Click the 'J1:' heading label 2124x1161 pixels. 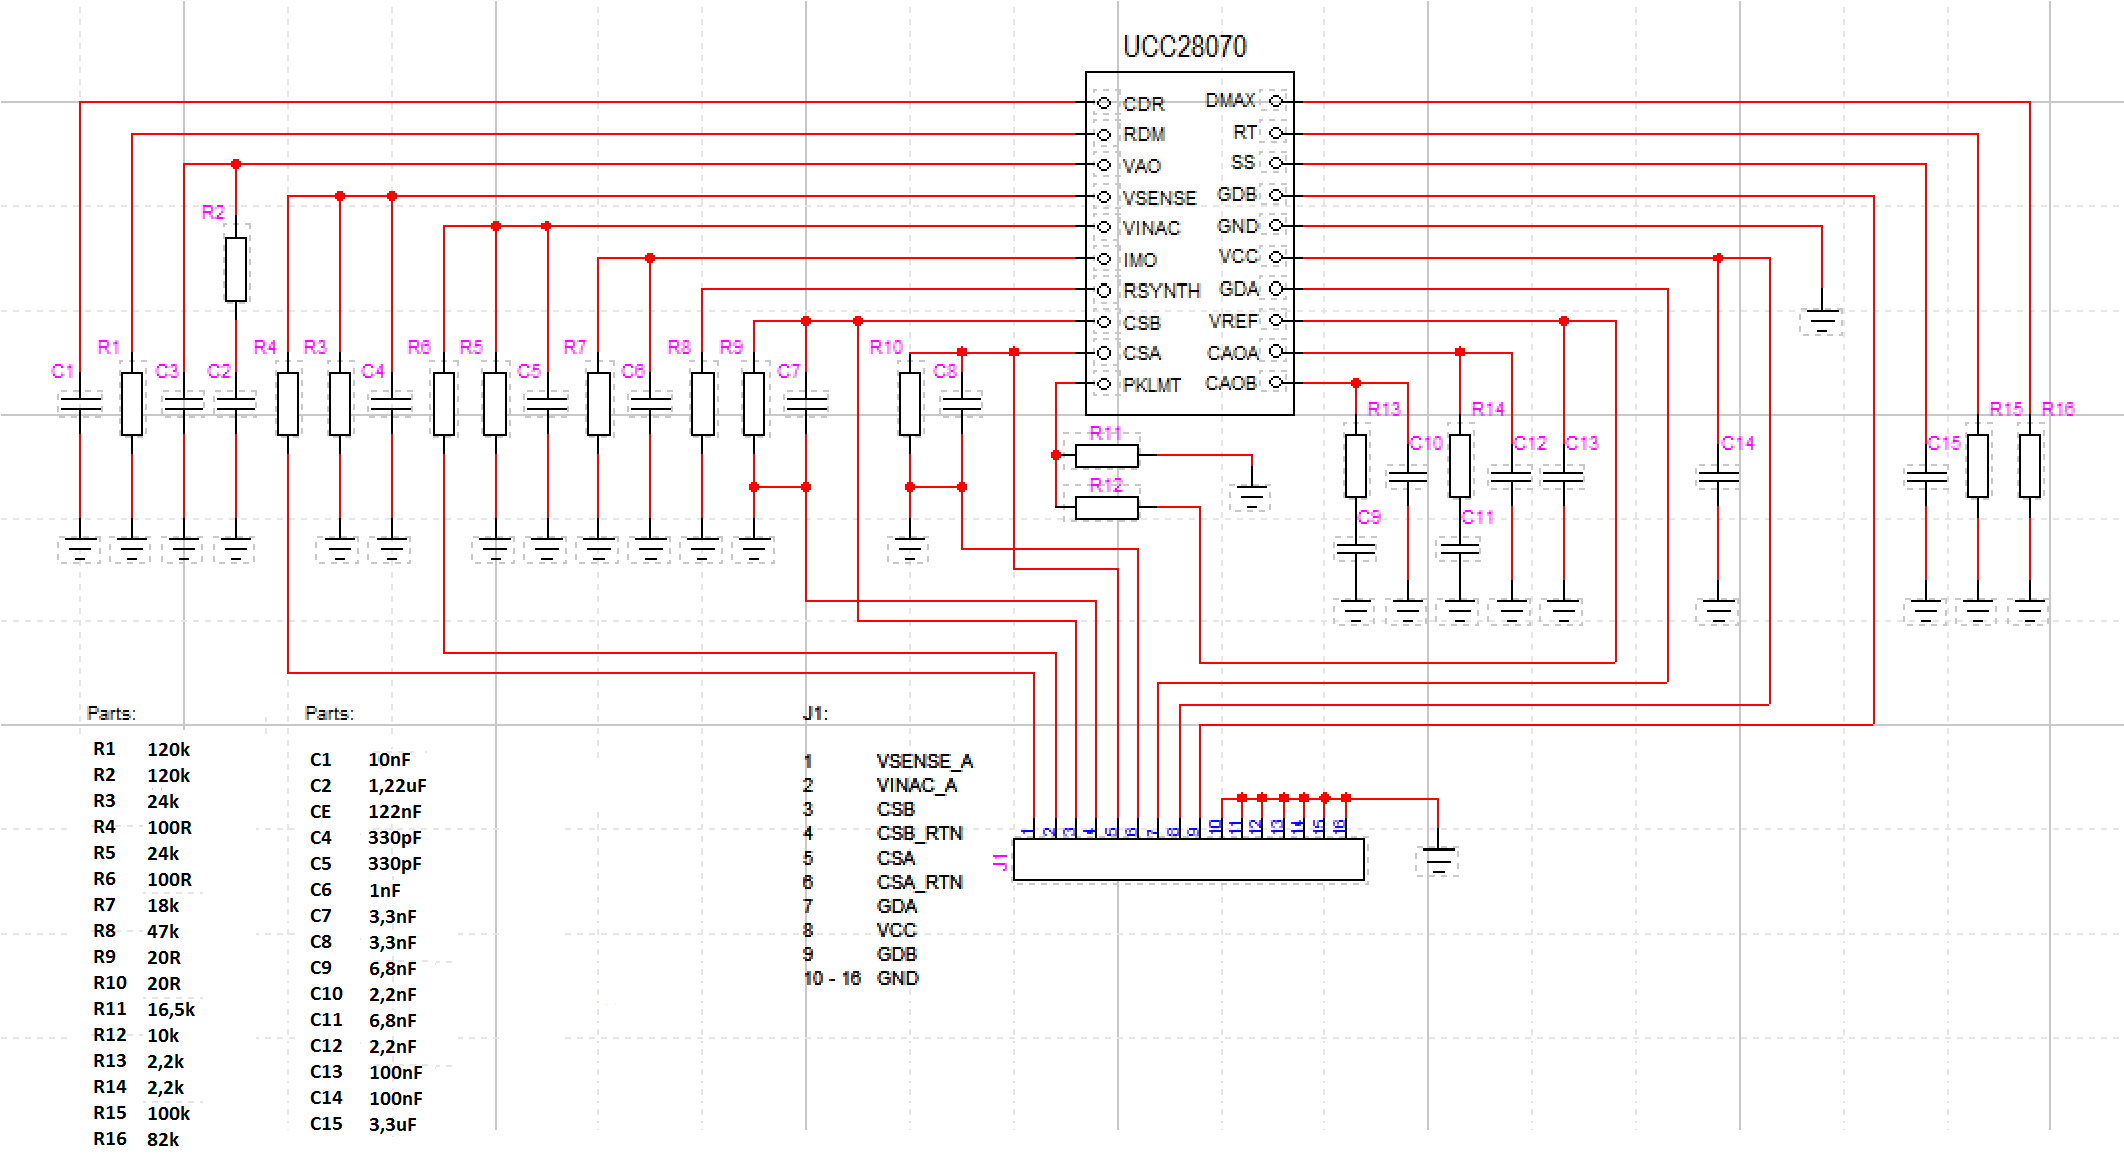tap(815, 713)
